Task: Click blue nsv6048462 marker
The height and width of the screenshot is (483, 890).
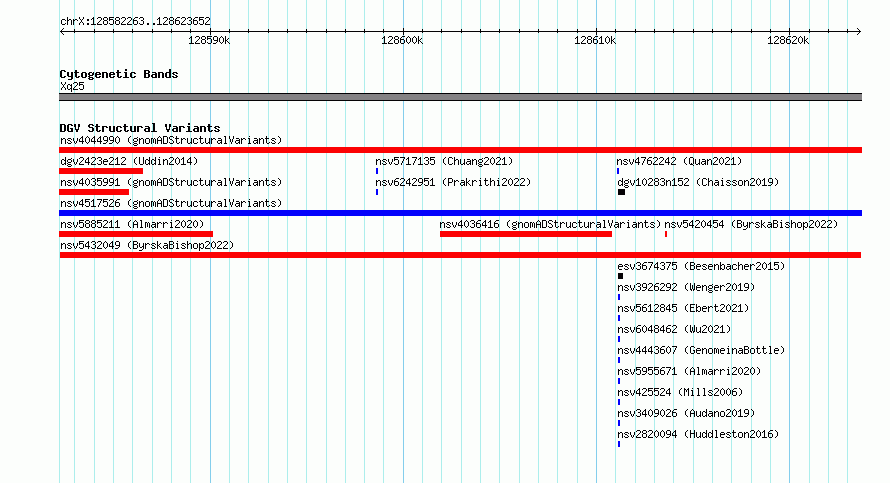Action: click(x=619, y=339)
